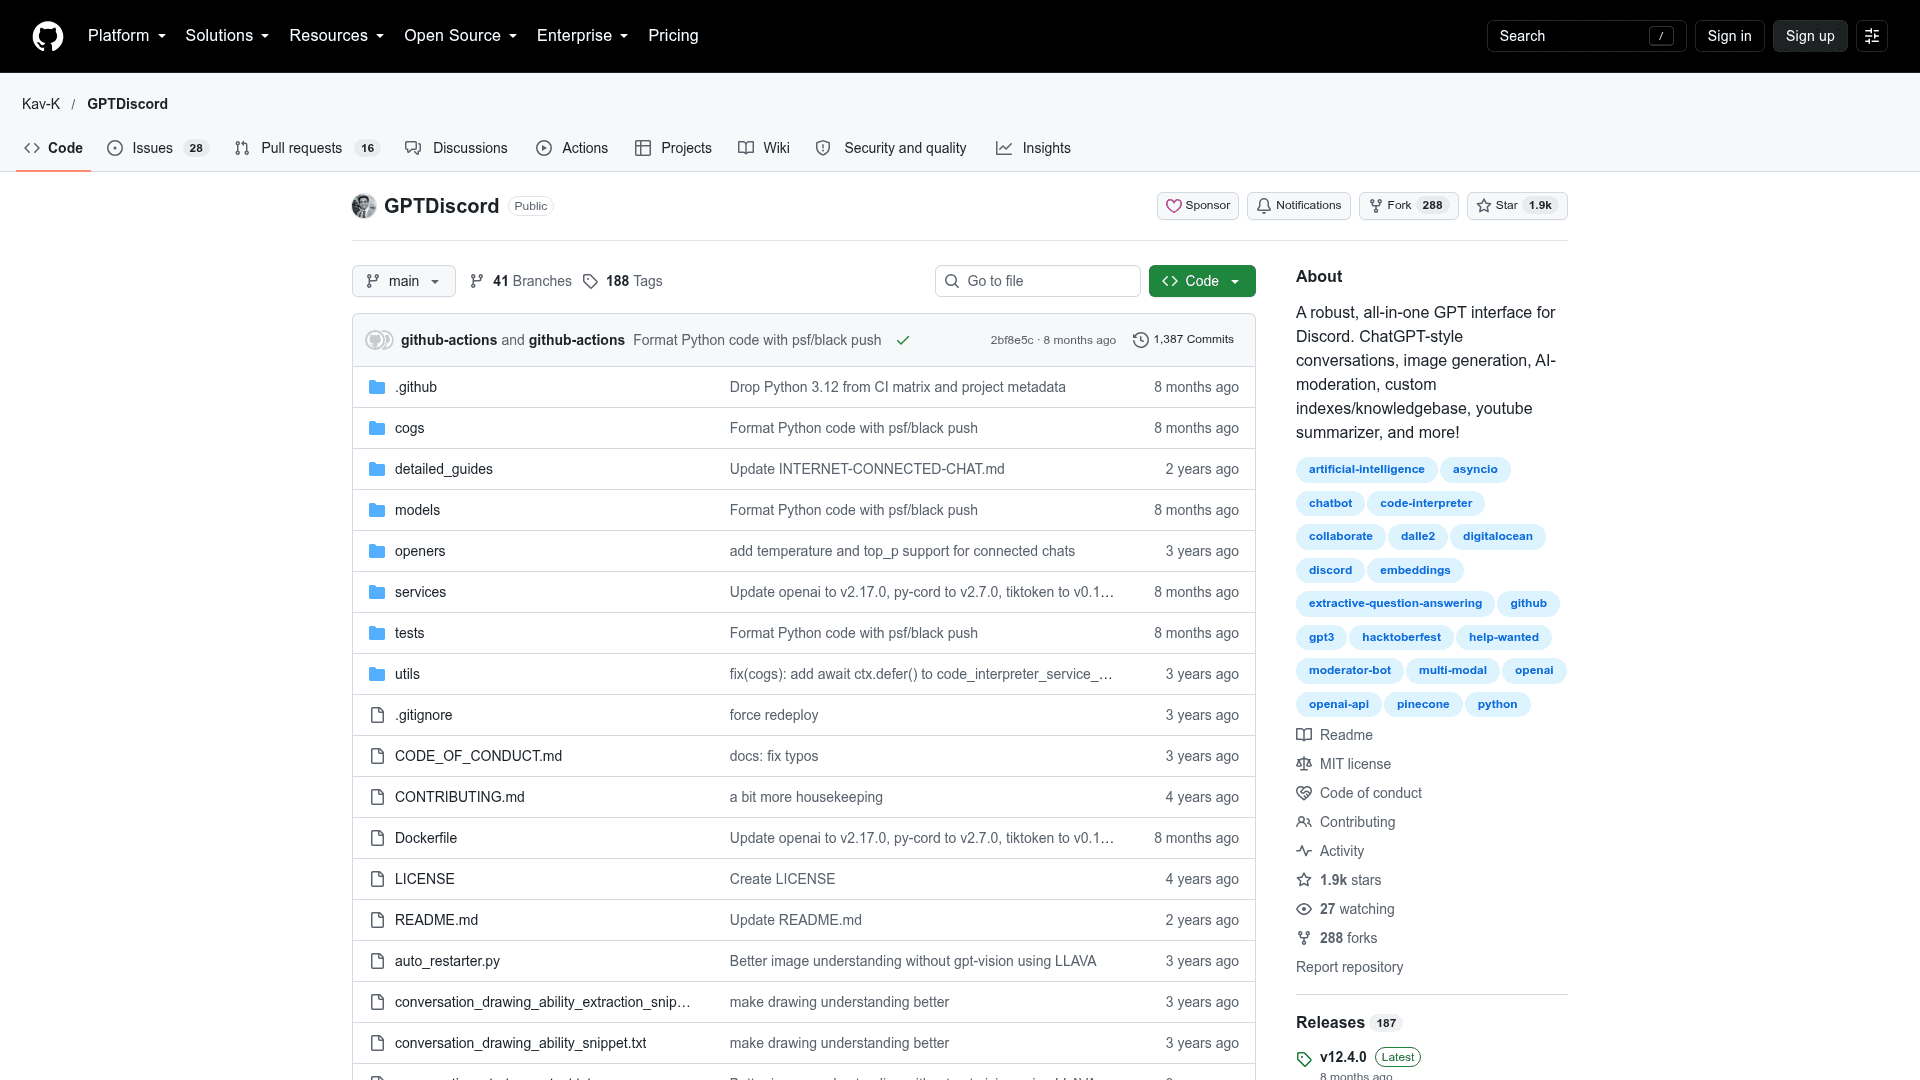Viewport: 1920px width, 1080px height.
Task: Open the Kav-K owner link
Action: click(x=41, y=104)
